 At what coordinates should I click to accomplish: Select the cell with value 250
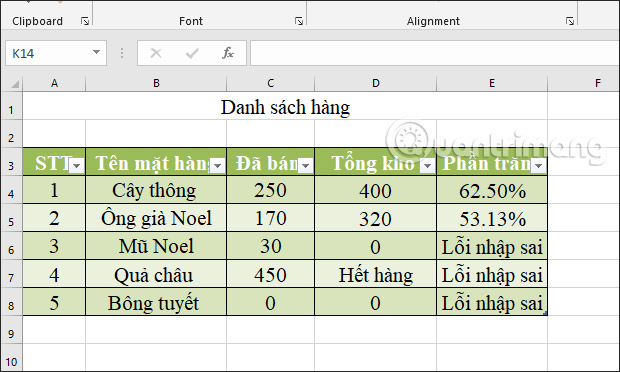(x=270, y=190)
